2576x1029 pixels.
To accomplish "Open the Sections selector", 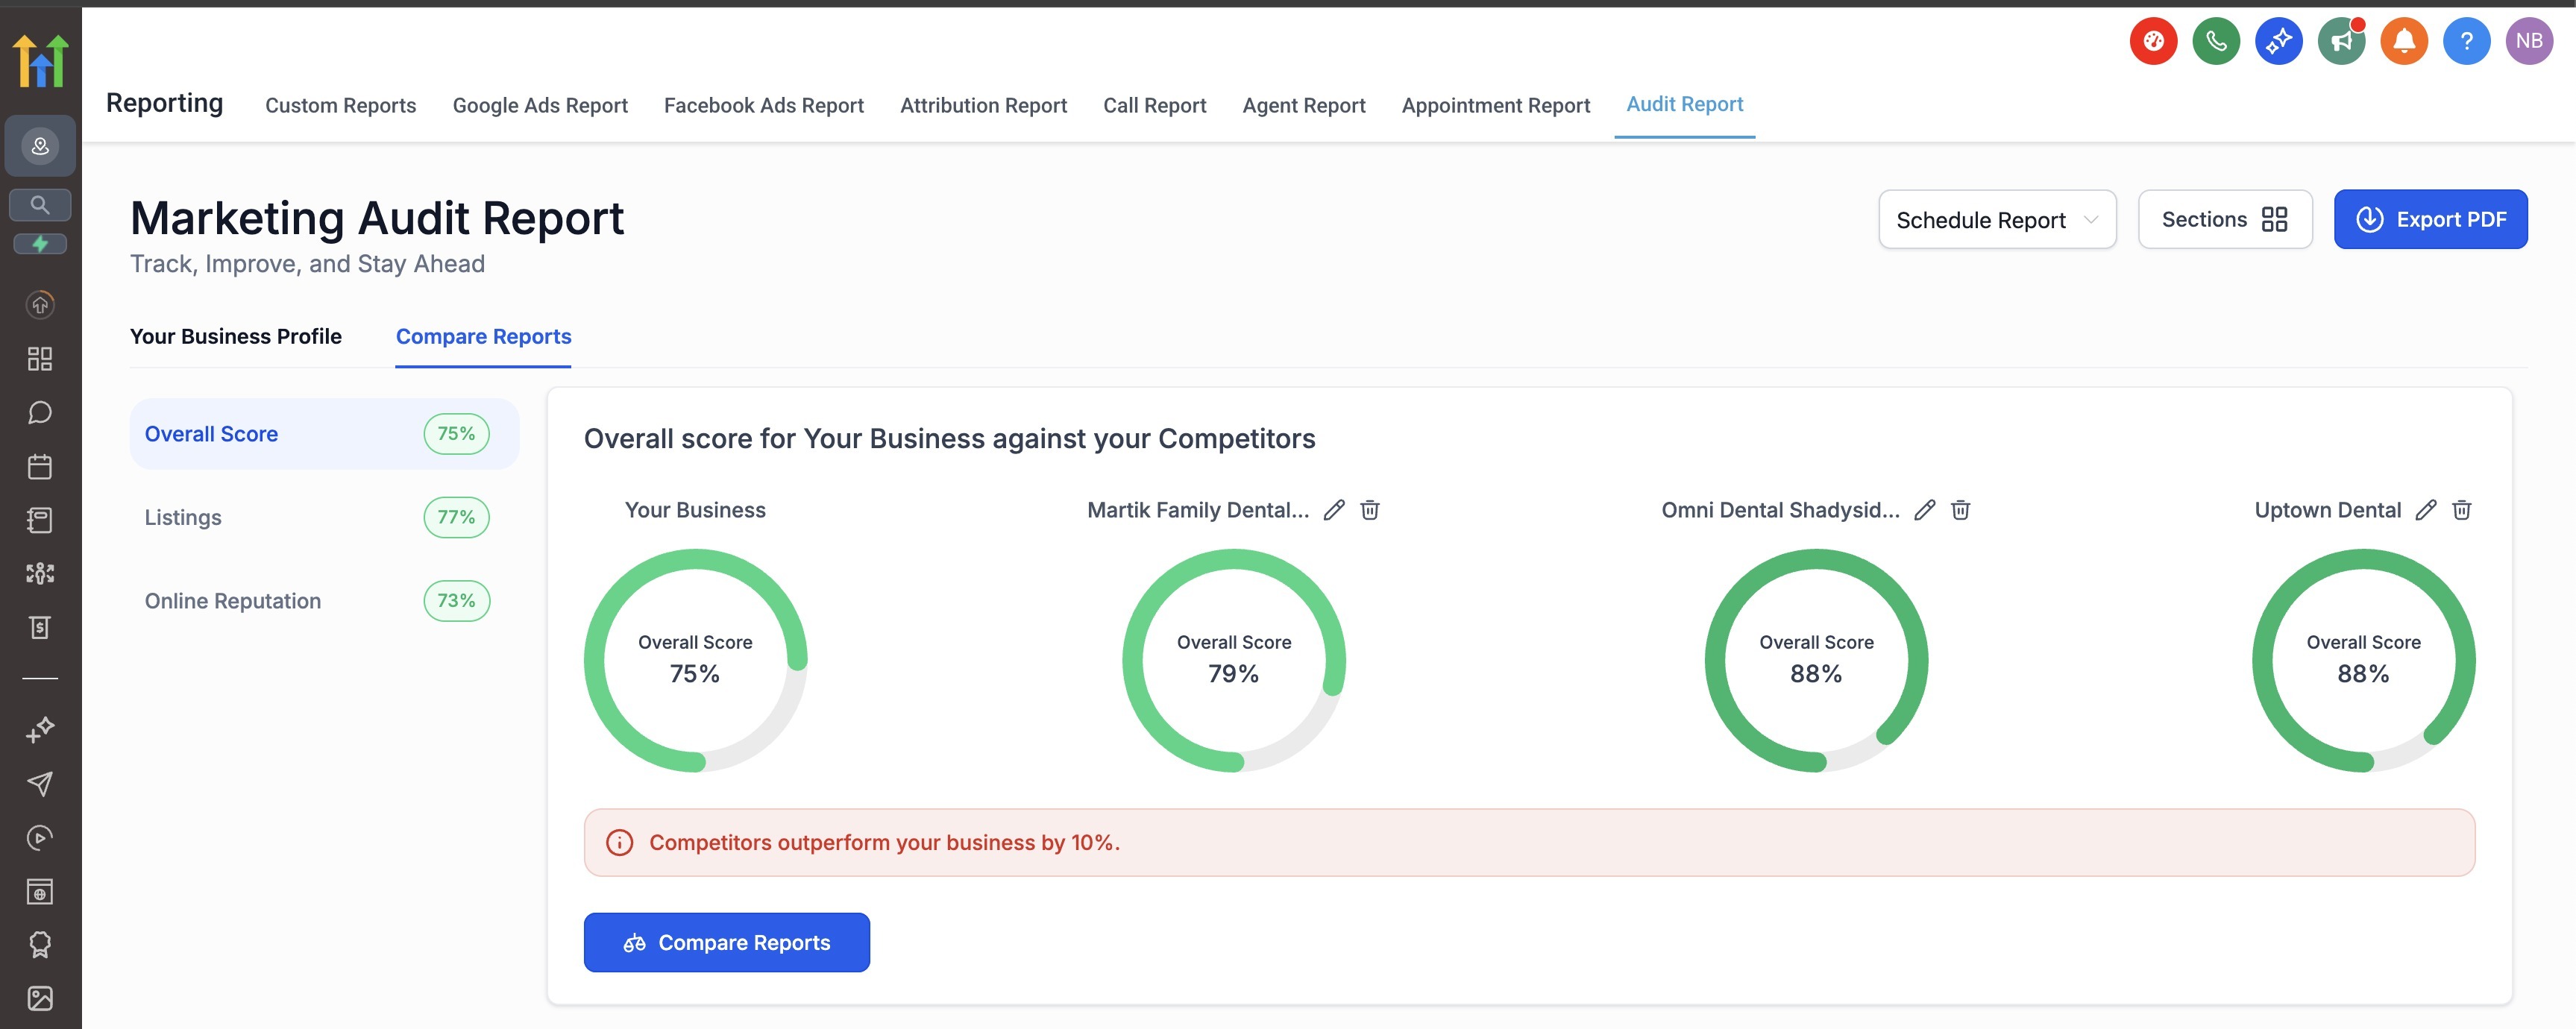I will [x=2224, y=220].
